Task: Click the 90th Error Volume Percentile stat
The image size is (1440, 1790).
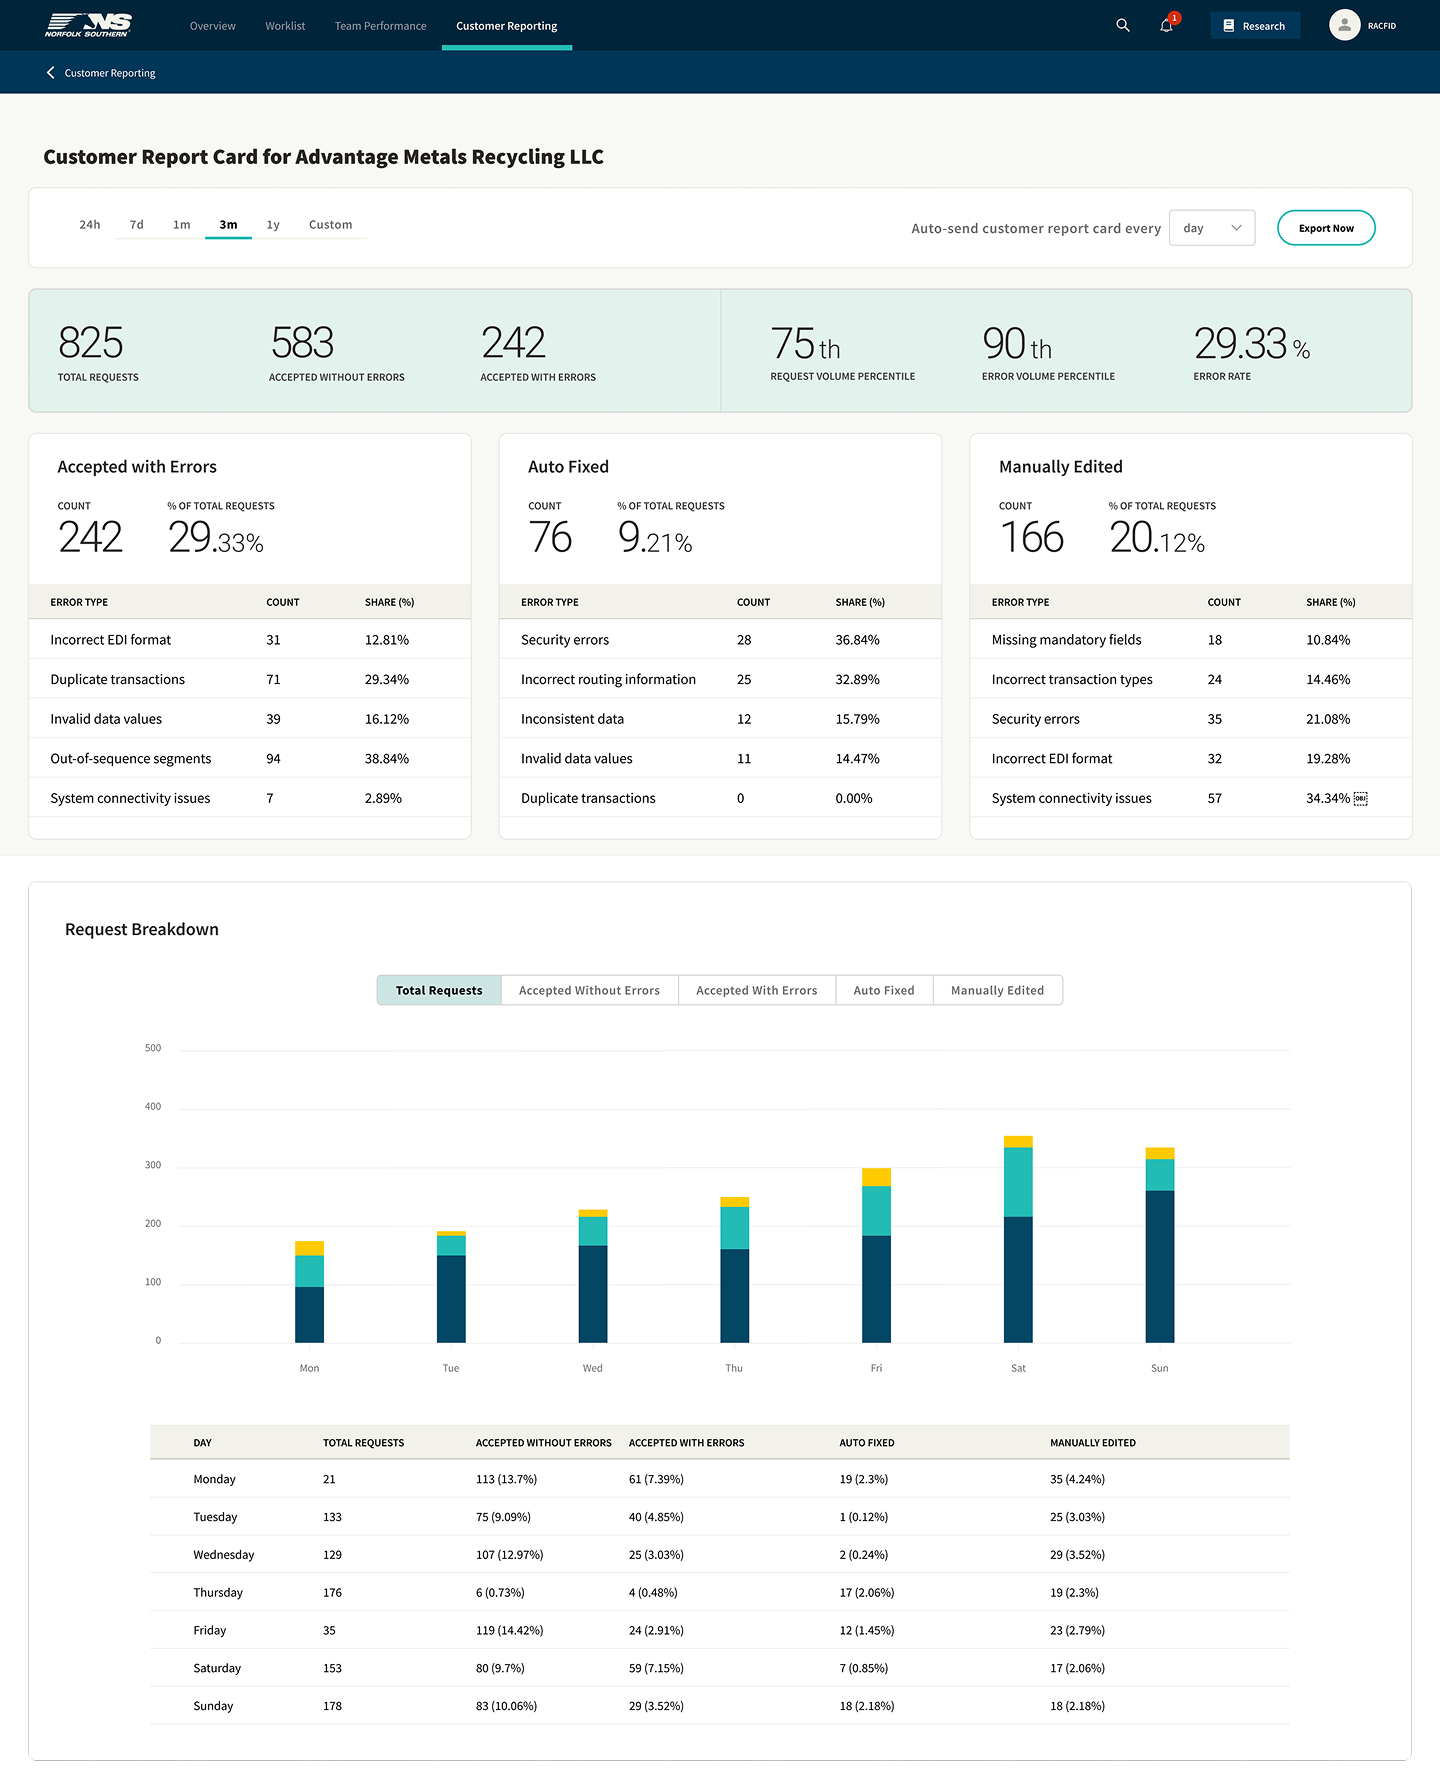Action: [1048, 352]
